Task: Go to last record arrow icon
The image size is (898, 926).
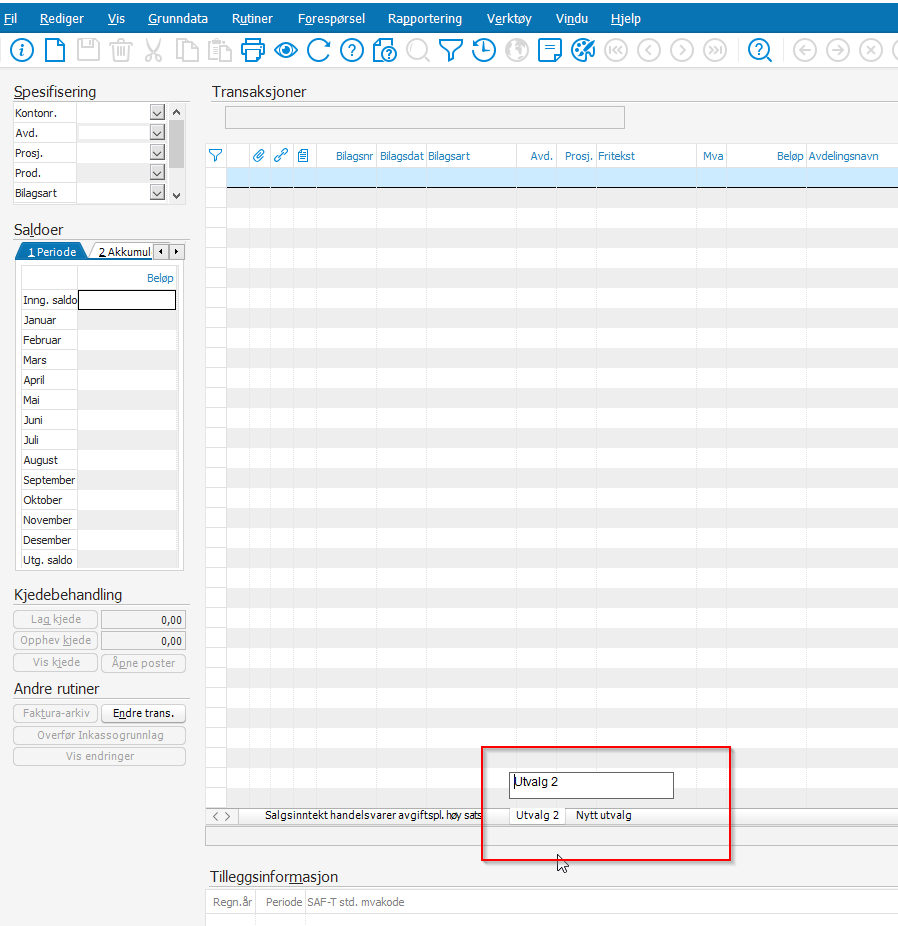Action: 715,50
